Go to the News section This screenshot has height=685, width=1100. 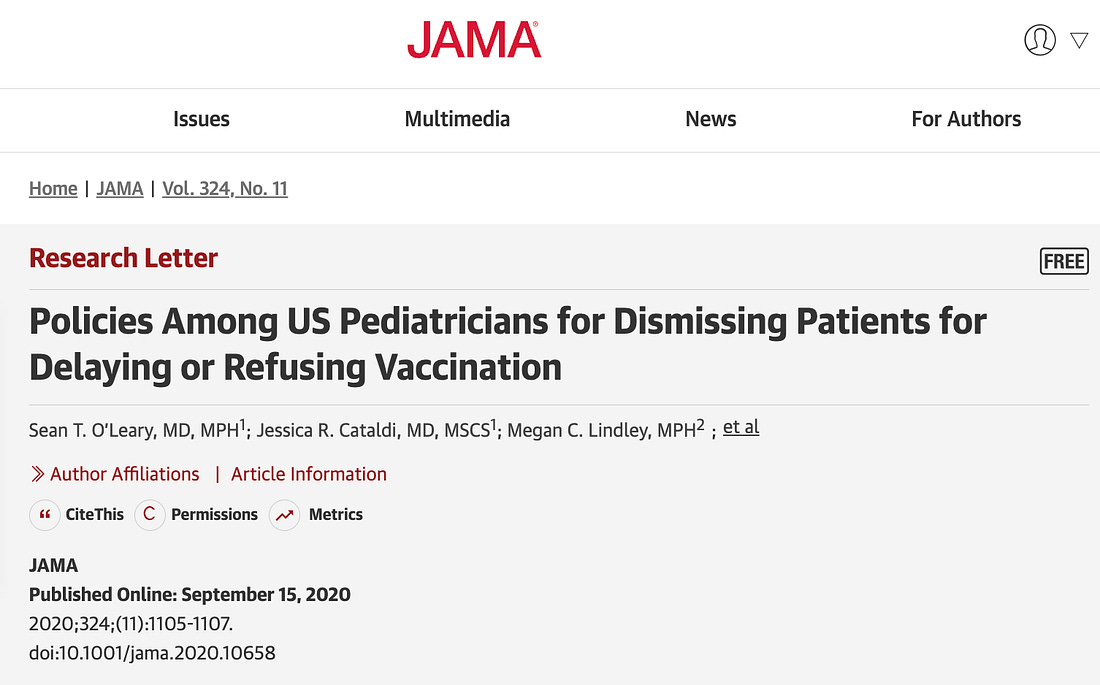pos(711,119)
